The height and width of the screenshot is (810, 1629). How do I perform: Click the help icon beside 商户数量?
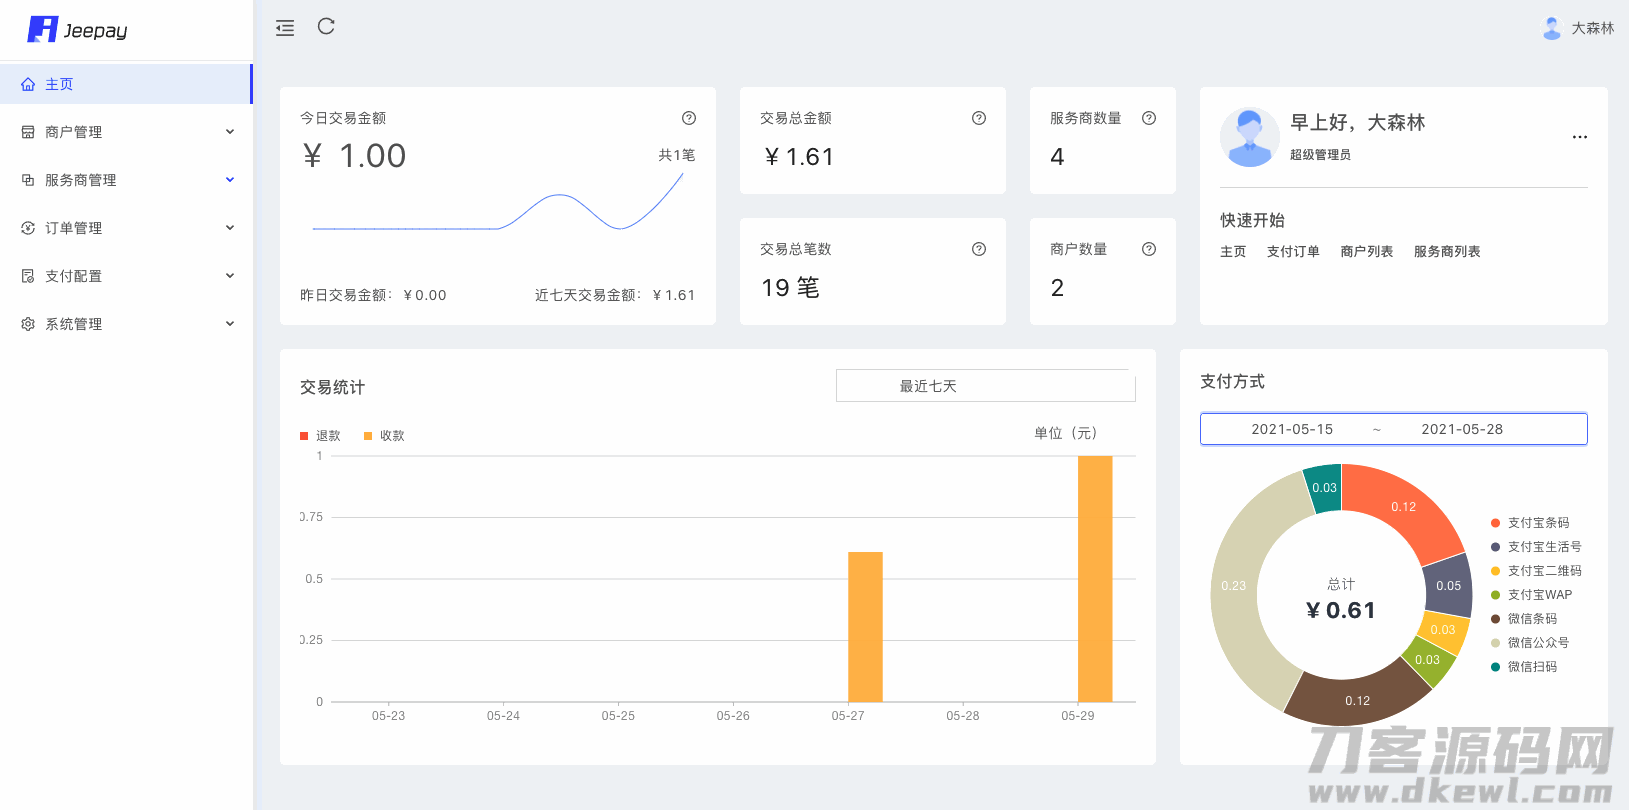(1149, 249)
